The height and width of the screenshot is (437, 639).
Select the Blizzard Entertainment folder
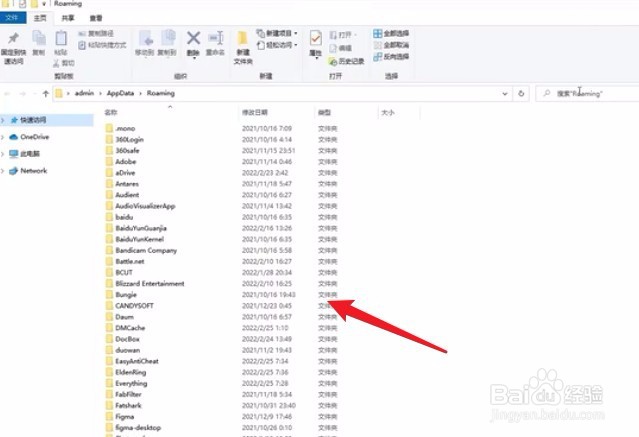tap(150, 284)
